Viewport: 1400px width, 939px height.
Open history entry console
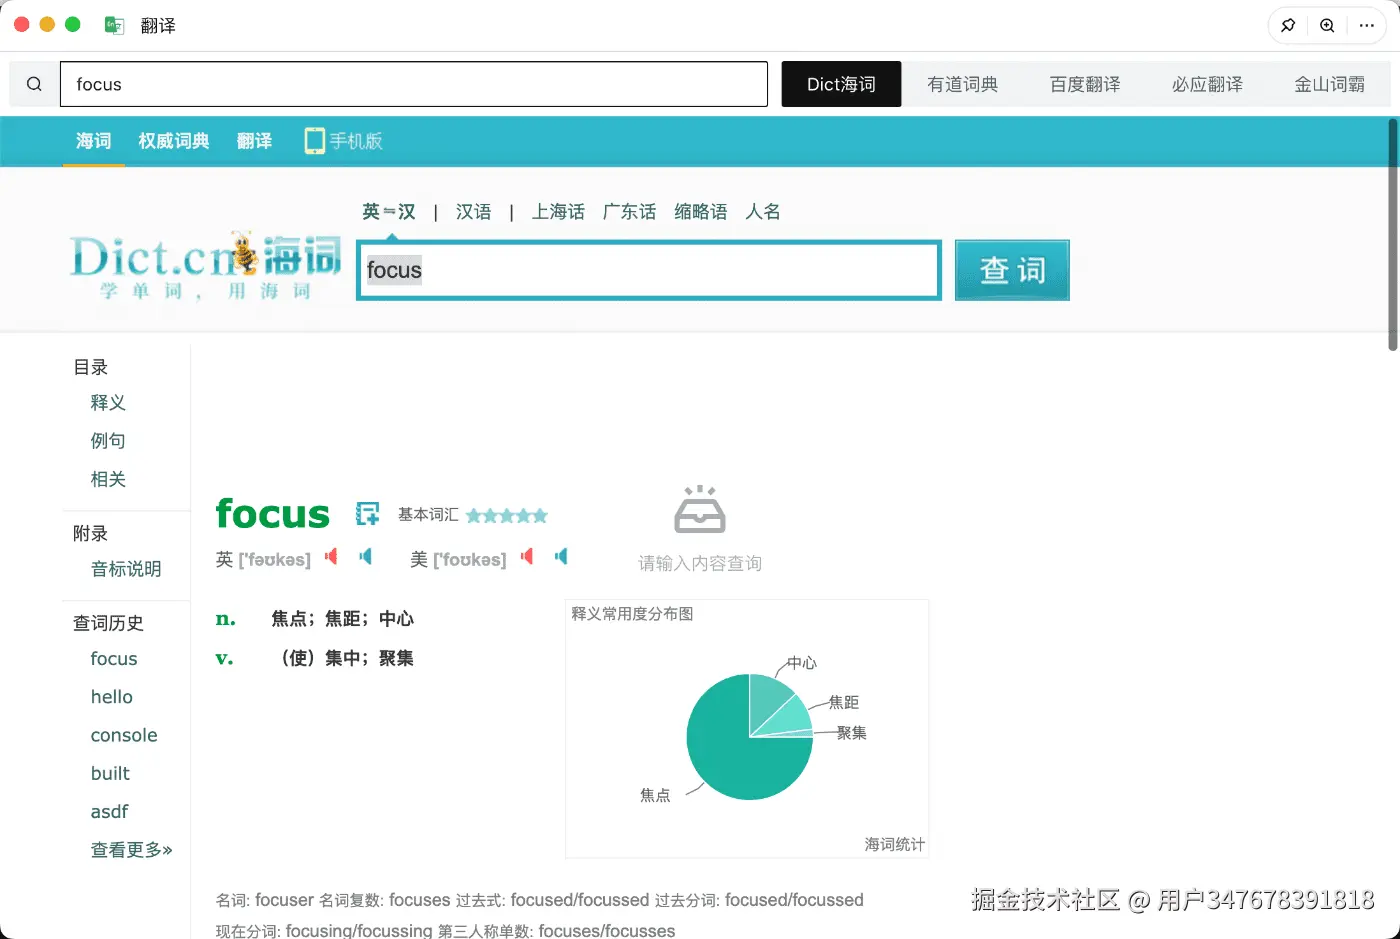(x=124, y=735)
